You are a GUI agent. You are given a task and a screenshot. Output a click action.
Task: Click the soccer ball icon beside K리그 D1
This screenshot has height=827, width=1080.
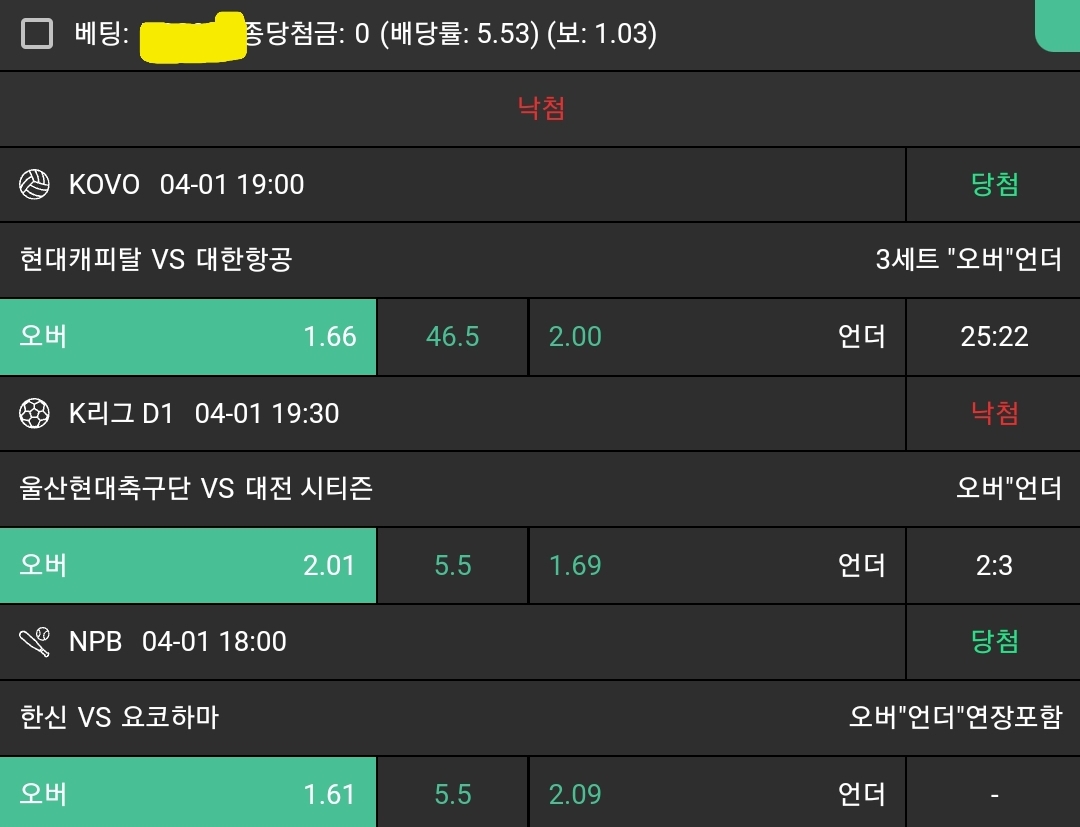point(35,413)
